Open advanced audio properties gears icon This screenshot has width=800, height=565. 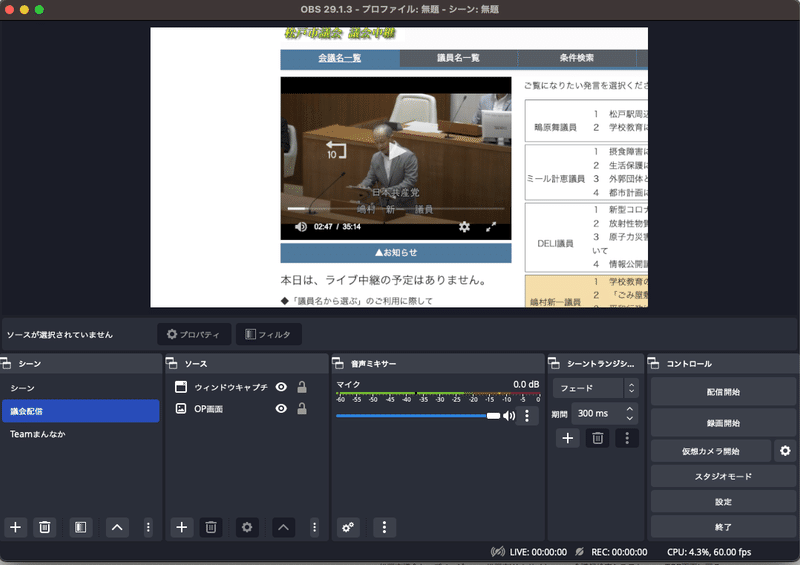pyautogui.click(x=348, y=527)
